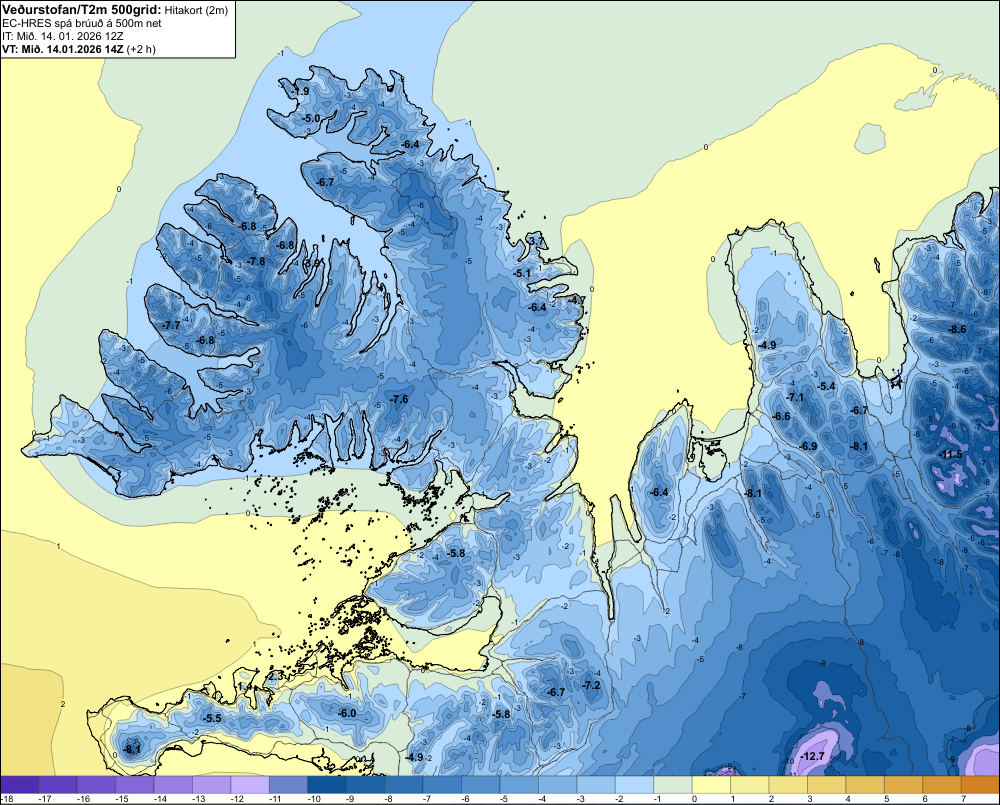Click the -6.0 temperature label
The height and width of the screenshot is (805, 1000).
pos(348,713)
